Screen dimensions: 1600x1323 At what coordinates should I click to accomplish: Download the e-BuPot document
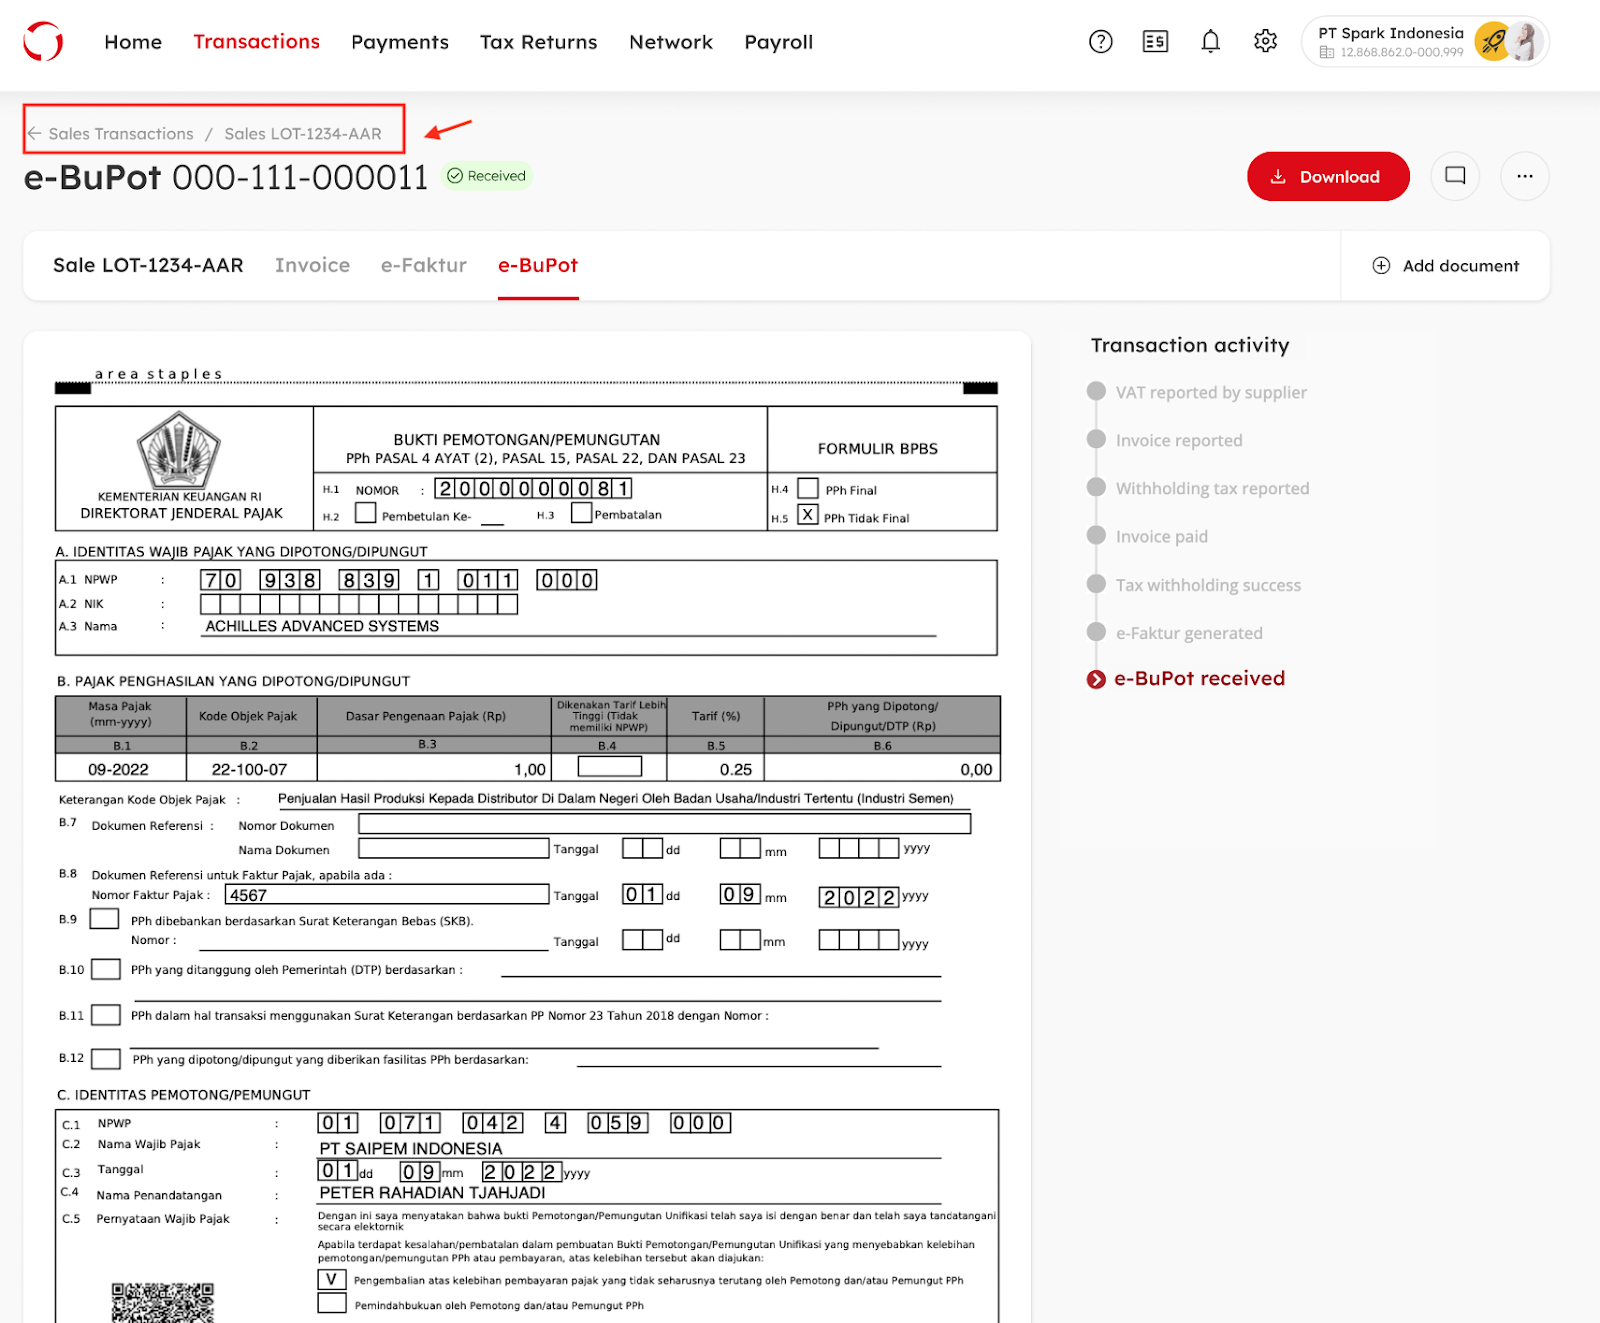pyautogui.click(x=1328, y=176)
